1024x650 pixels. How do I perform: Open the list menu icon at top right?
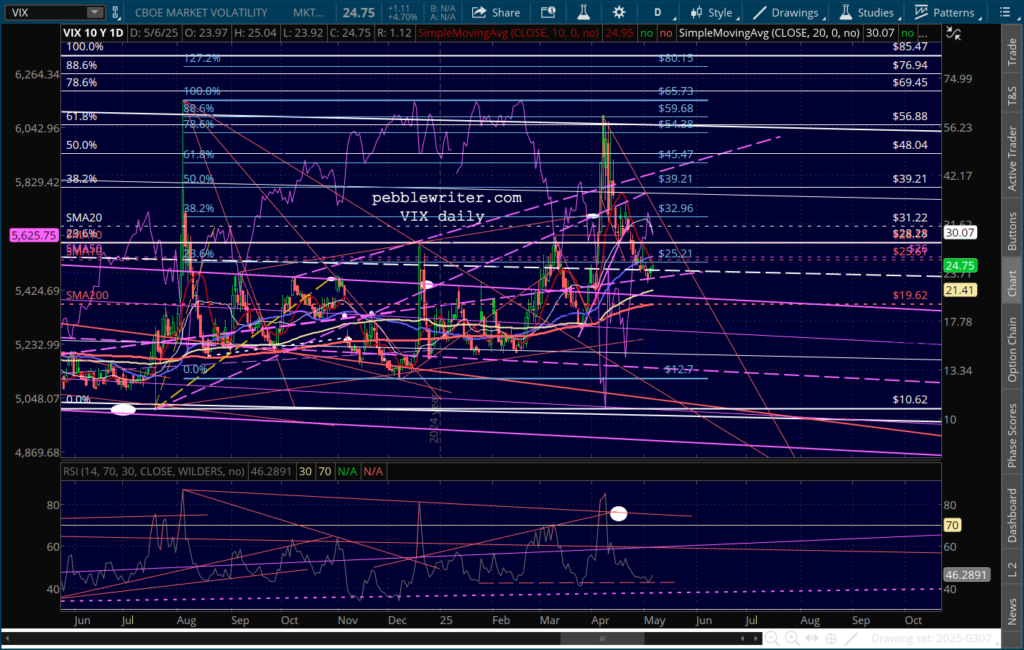pyautogui.click(x=1000, y=13)
